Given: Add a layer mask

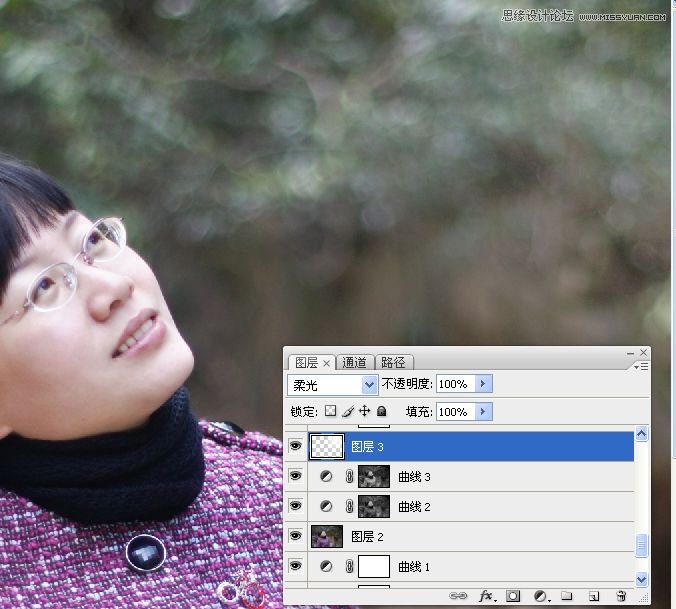Looking at the screenshot, I should 513,596.
